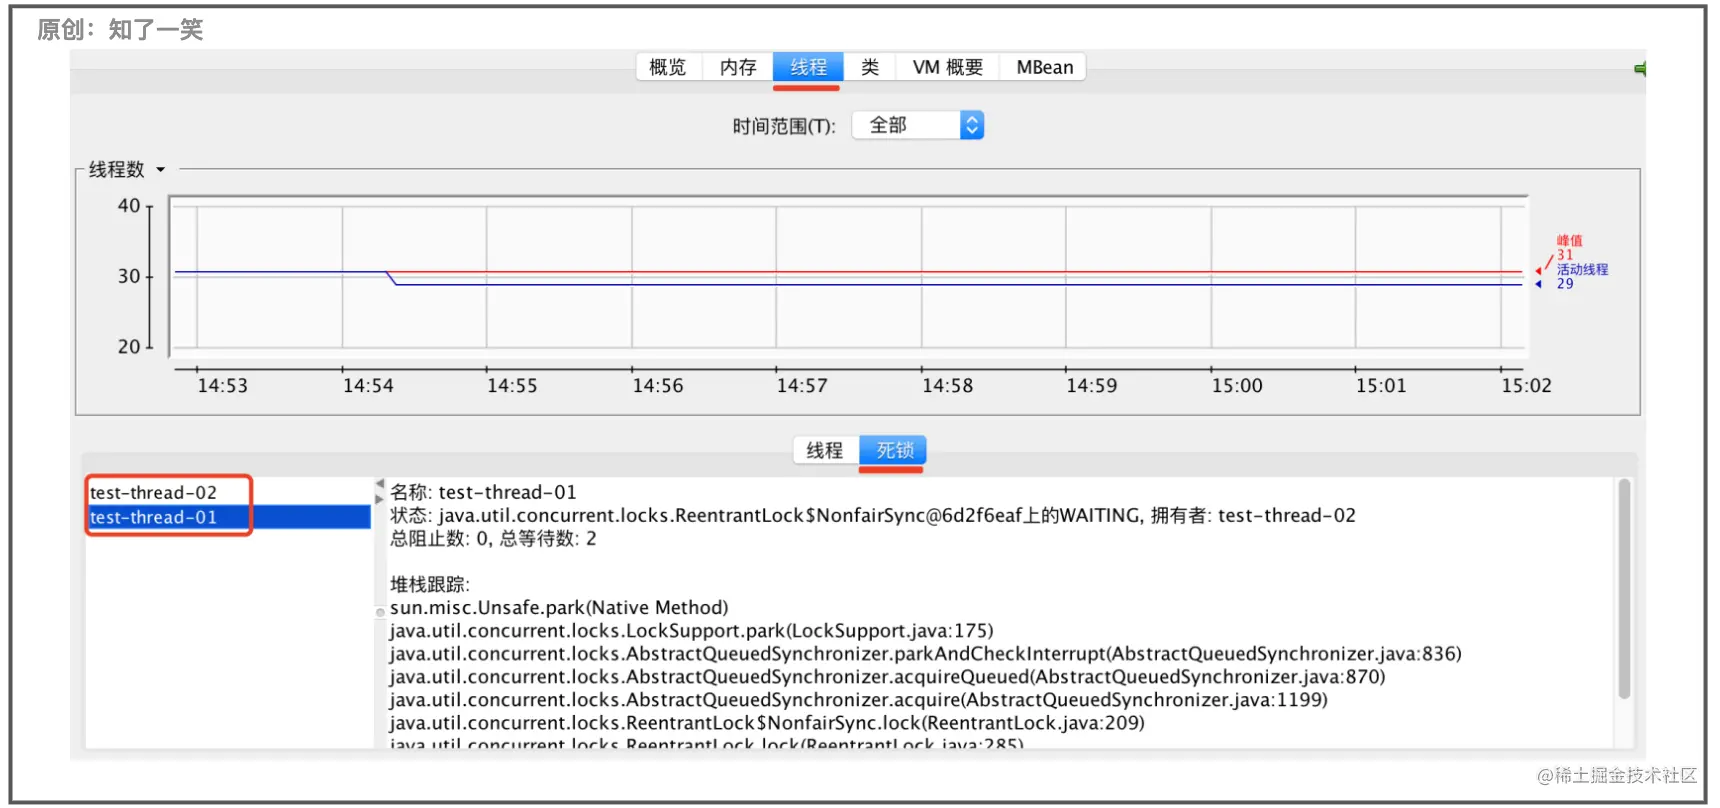Select the 死锁 deadlock sub-tab

coord(894,450)
